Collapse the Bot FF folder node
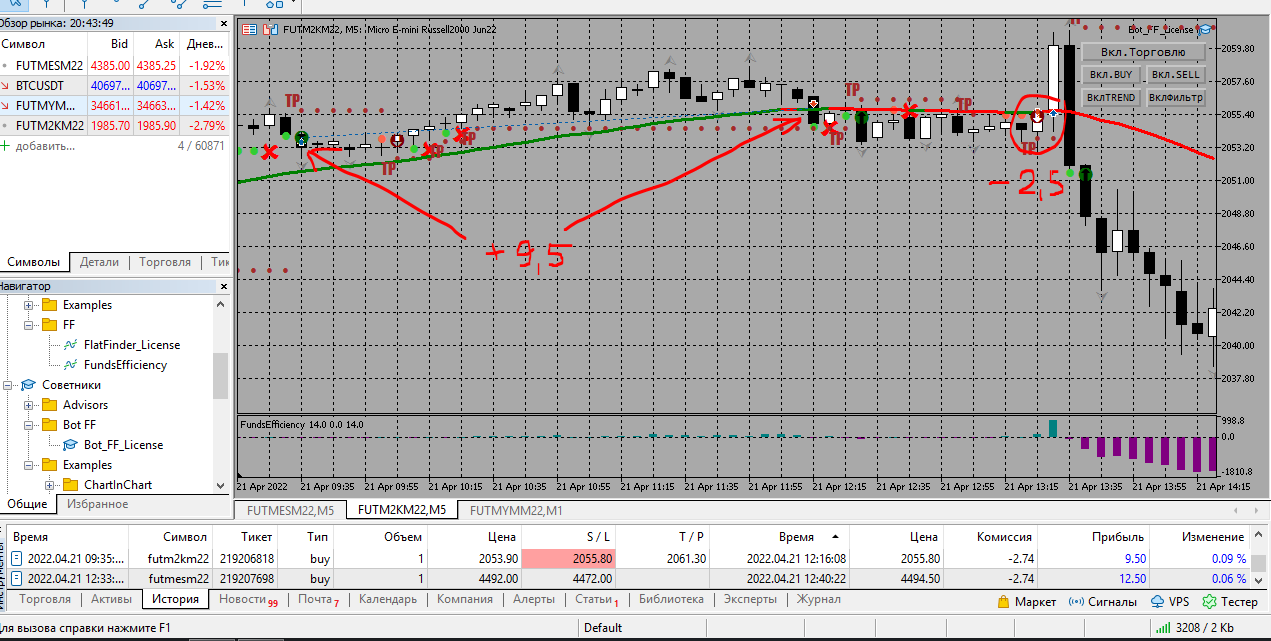Screen dimensions: 1271x641 pos(28,425)
